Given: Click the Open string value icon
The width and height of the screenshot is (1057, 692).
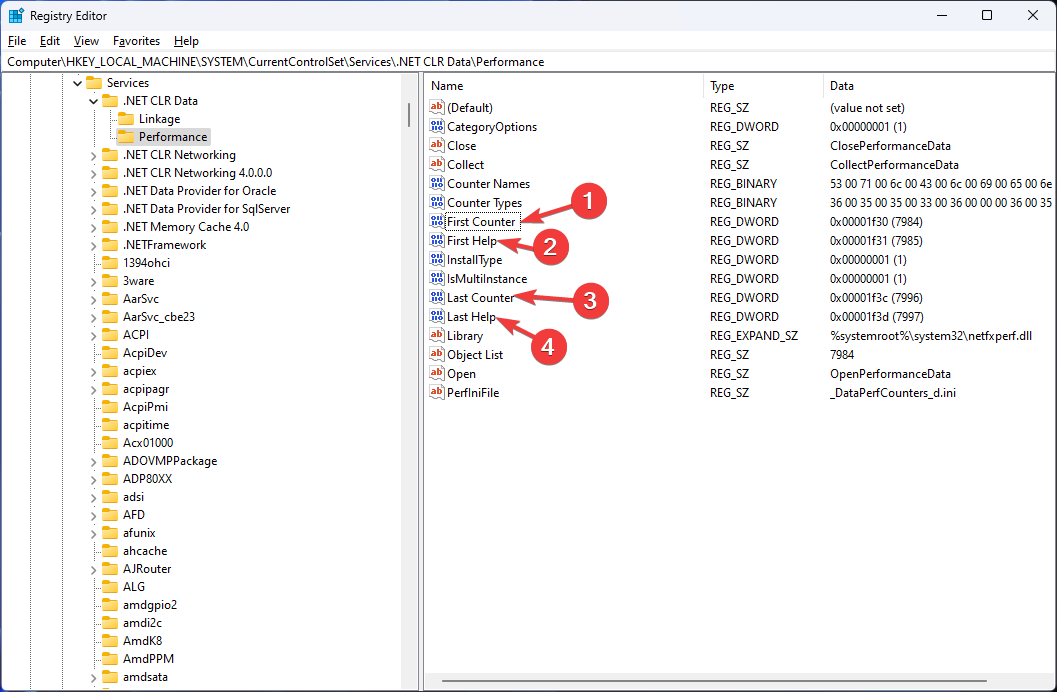Looking at the screenshot, I should [437, 373].
